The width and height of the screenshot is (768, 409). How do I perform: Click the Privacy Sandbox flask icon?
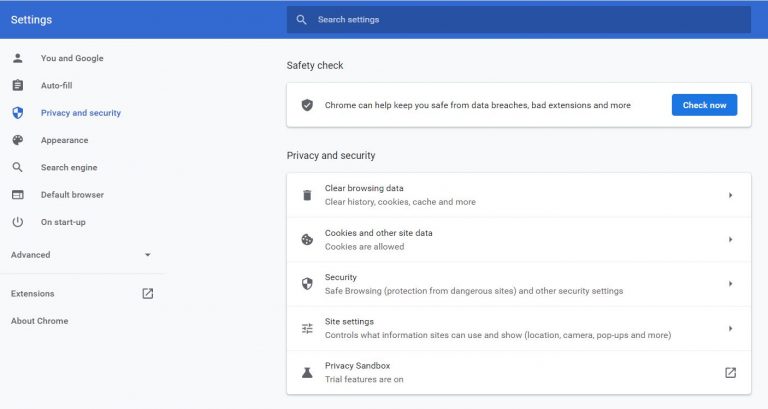(307, 373)
